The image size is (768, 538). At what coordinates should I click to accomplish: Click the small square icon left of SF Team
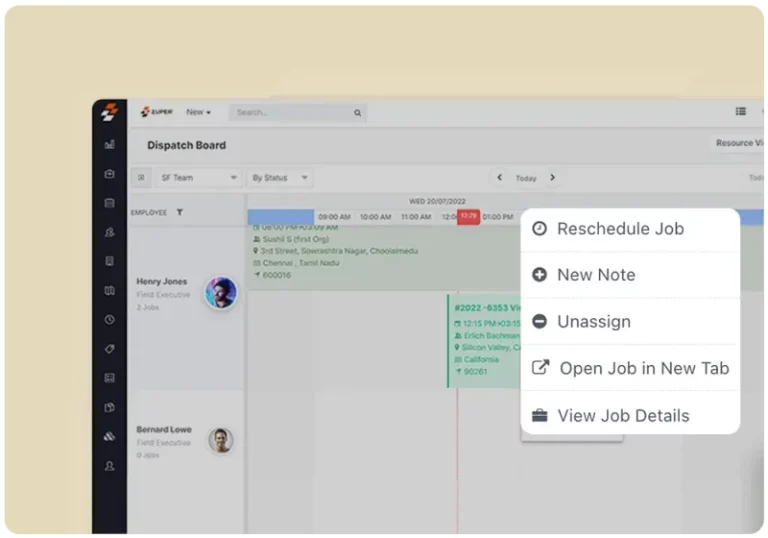141,177
